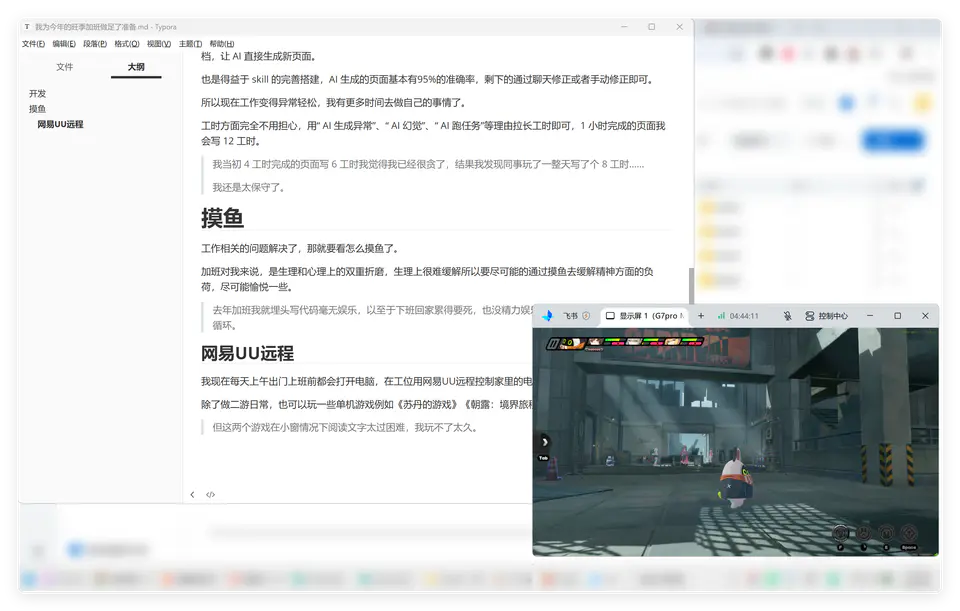Switch sidebar to the 文件 tab
The height and width of the screenshot is (611, 960).
(x=64, y=67)
